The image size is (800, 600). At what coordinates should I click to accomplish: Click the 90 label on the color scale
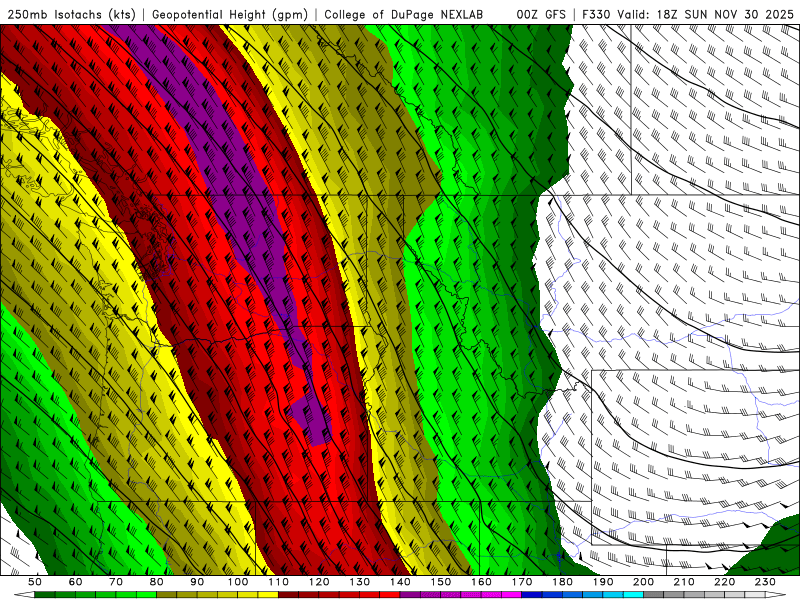tap(197, 582)
